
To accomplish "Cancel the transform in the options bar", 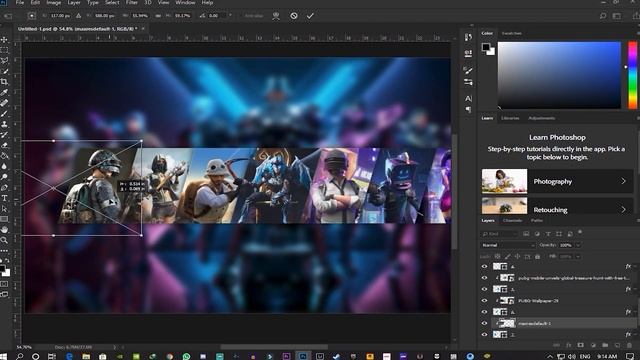I will coord(293,16).
